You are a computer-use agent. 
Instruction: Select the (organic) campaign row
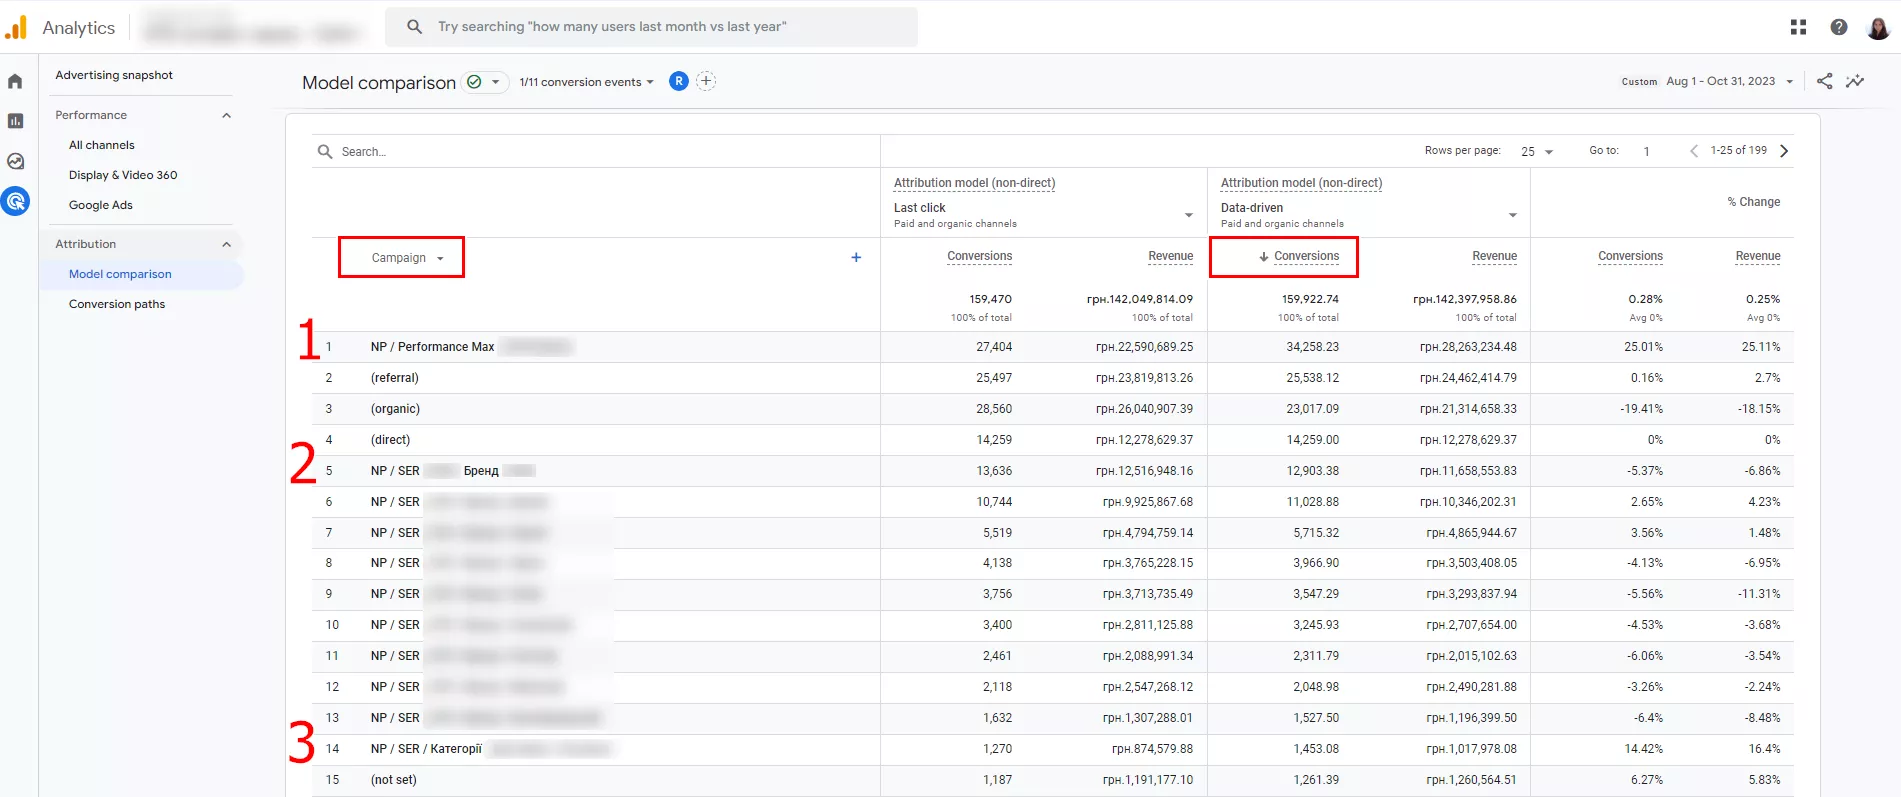click(1052, 409)
